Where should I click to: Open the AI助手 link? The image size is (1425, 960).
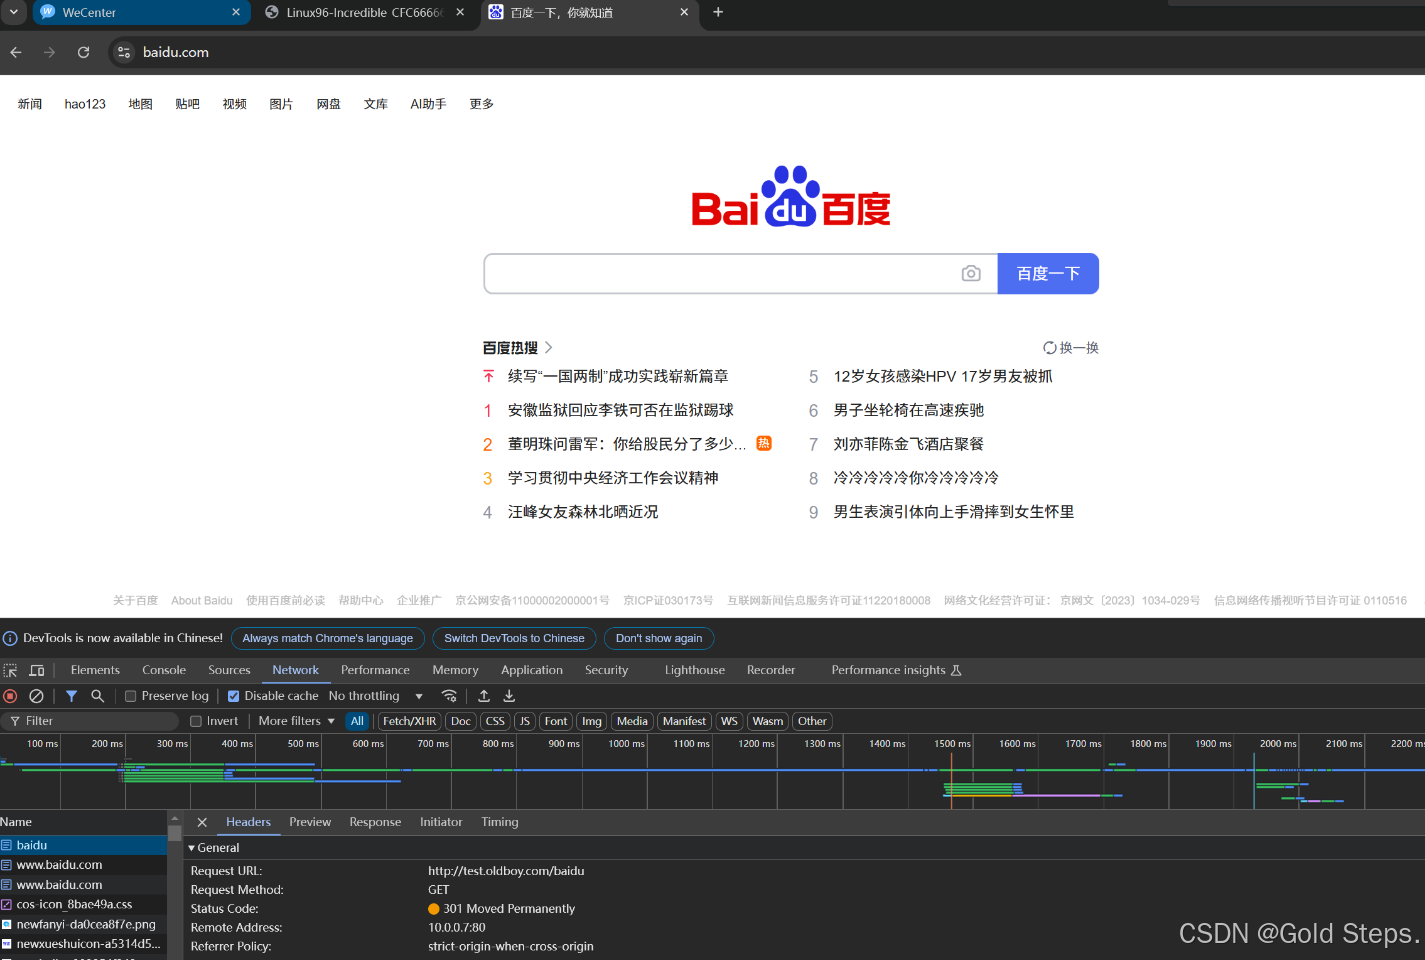point(428,104)
